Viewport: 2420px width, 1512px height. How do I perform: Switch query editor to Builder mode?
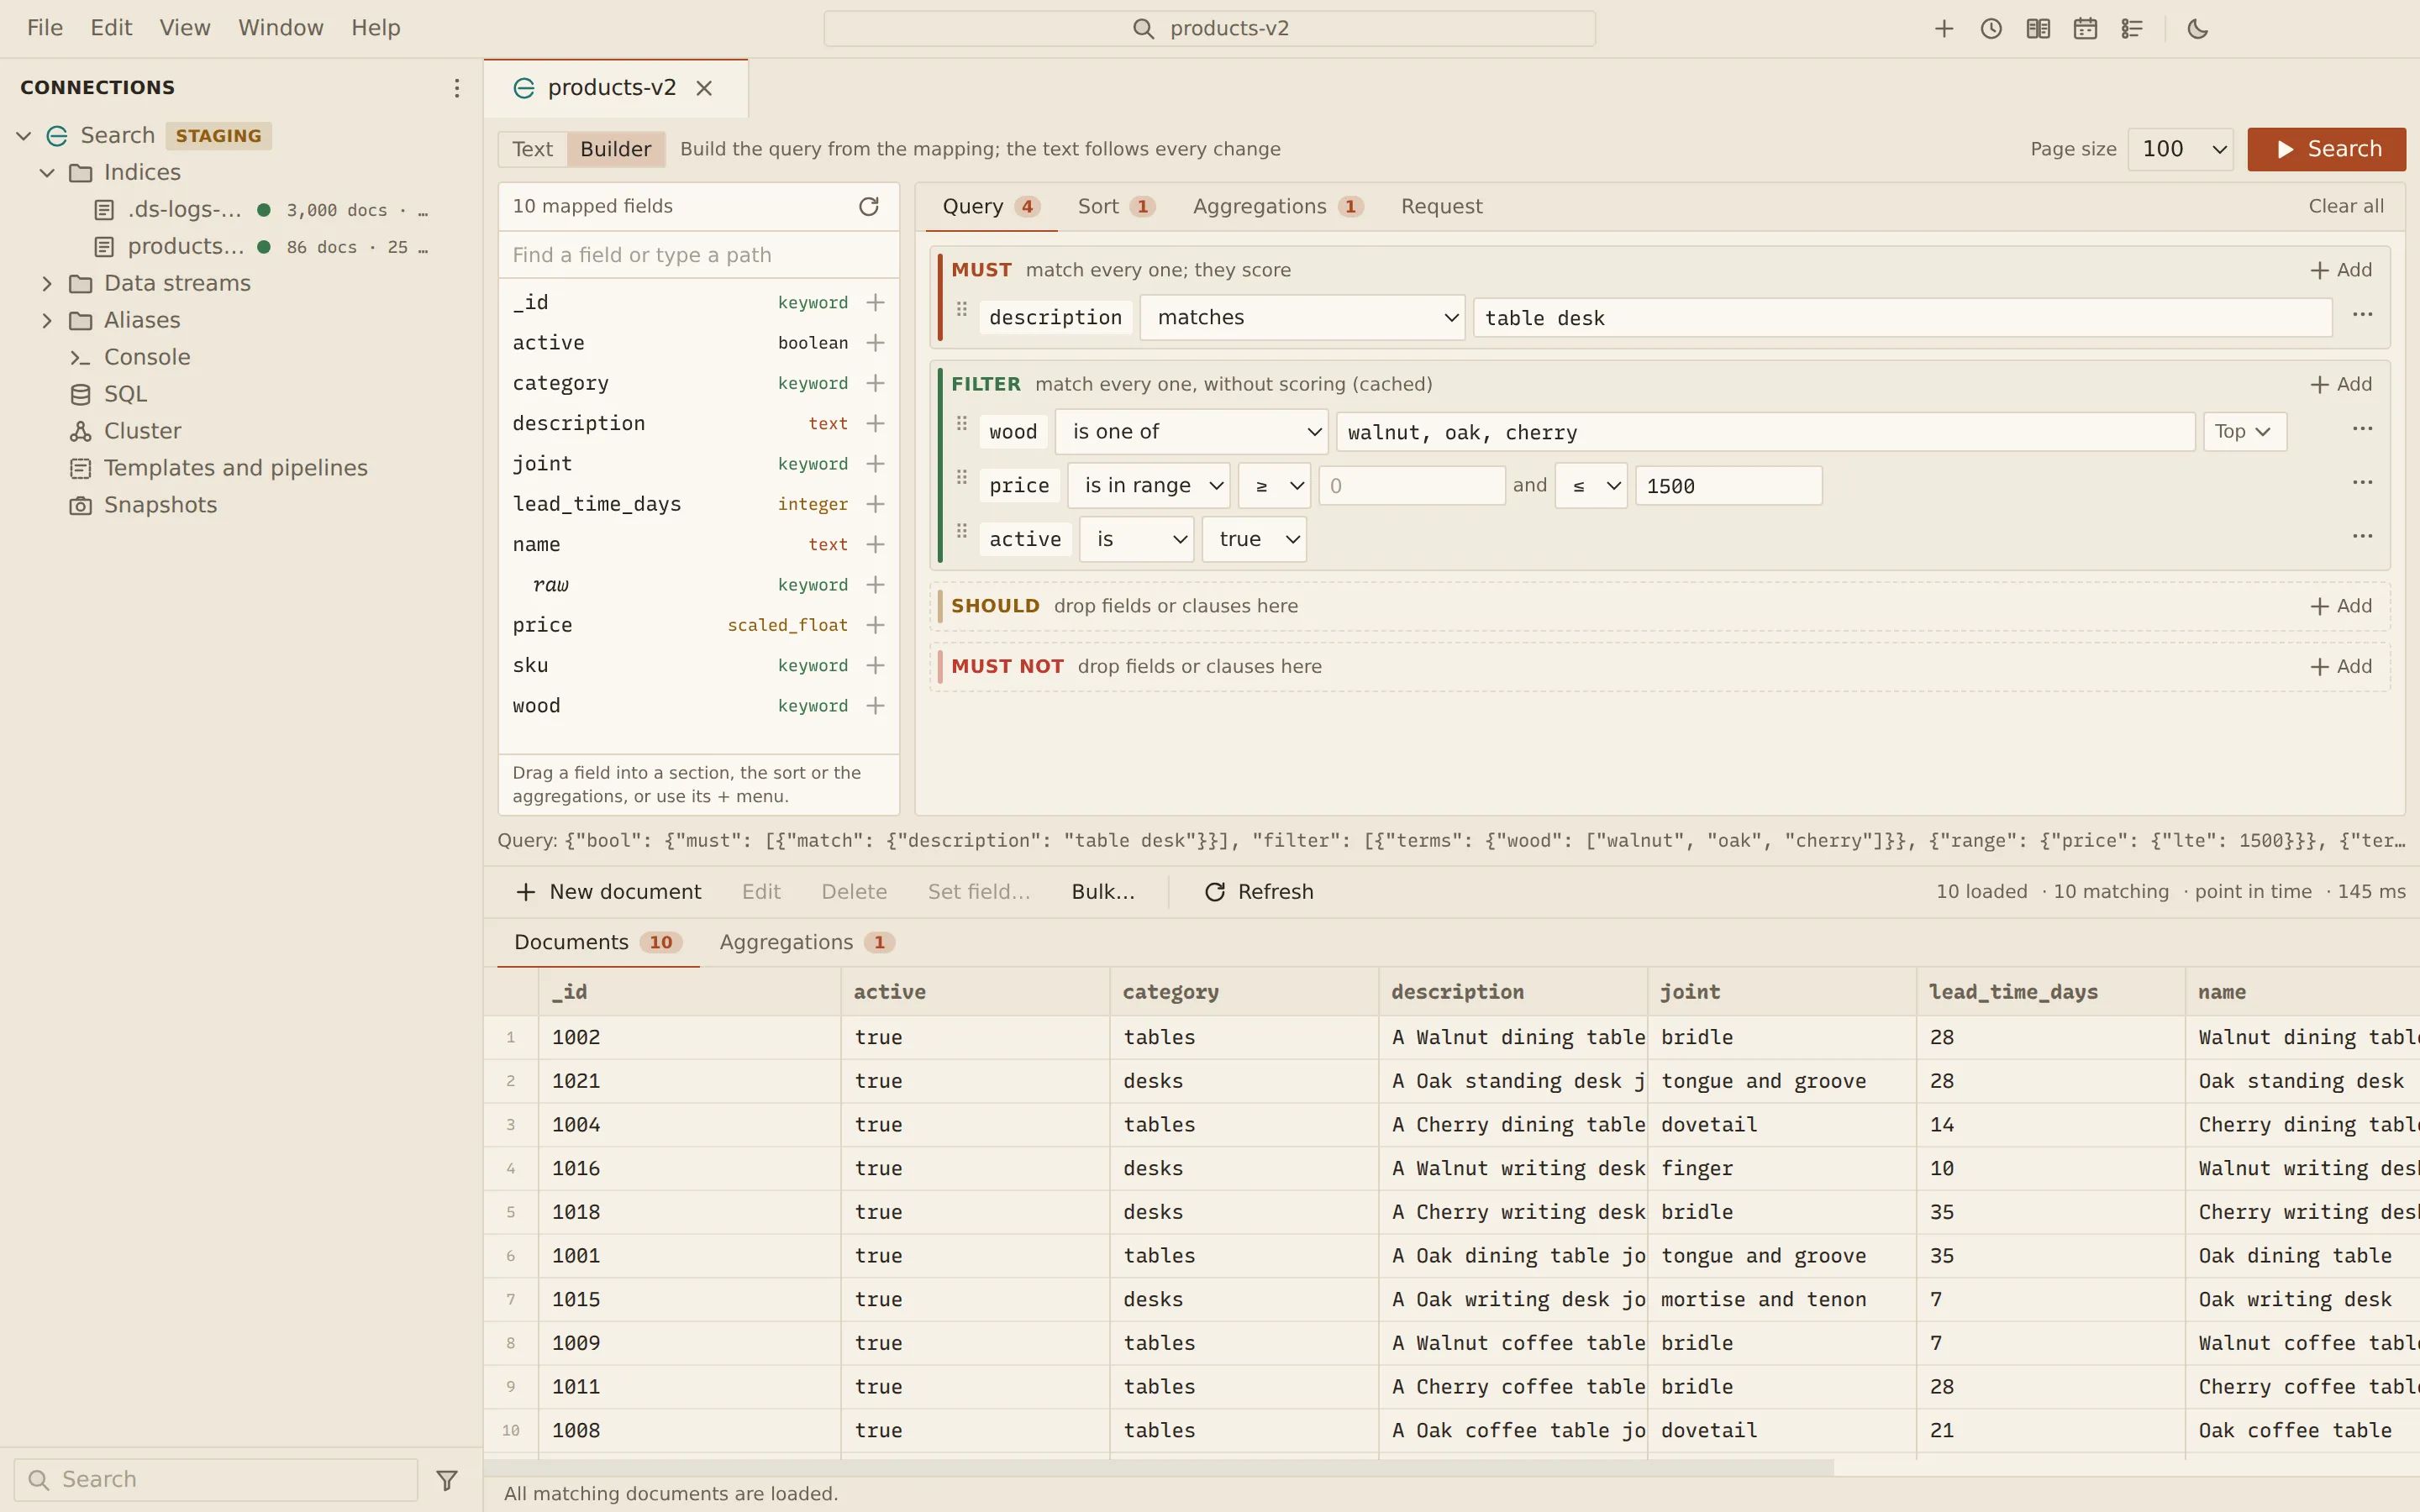click(615, 149)
